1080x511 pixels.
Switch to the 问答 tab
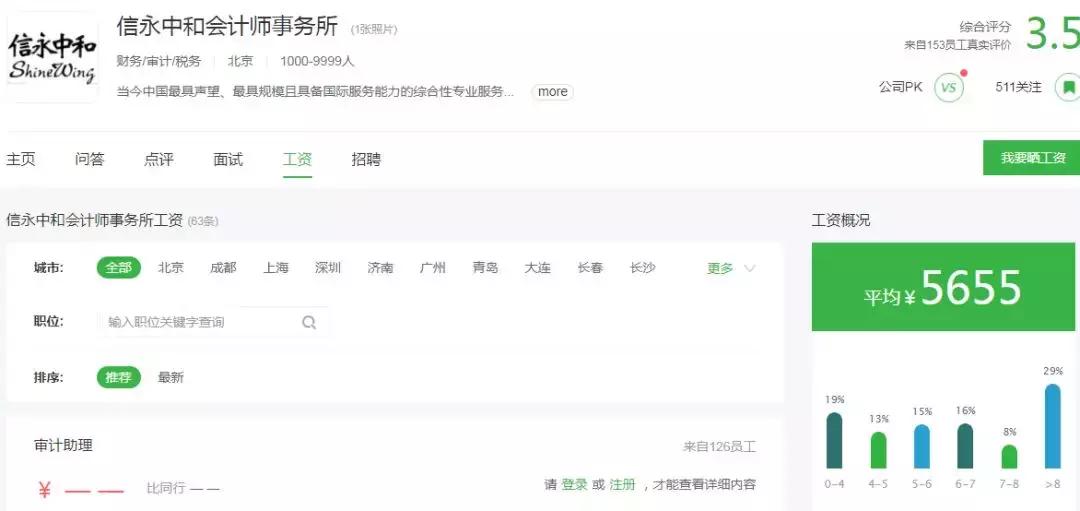tap(90, 160)
